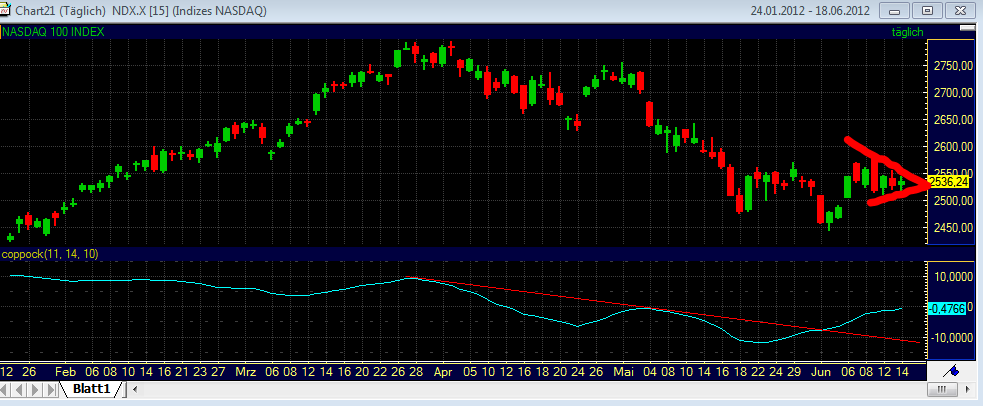The width and height of the screenshot is (983, 406).
Task: Click the sheet tab bar splitter handle
Action: click(x=126, y=390)
